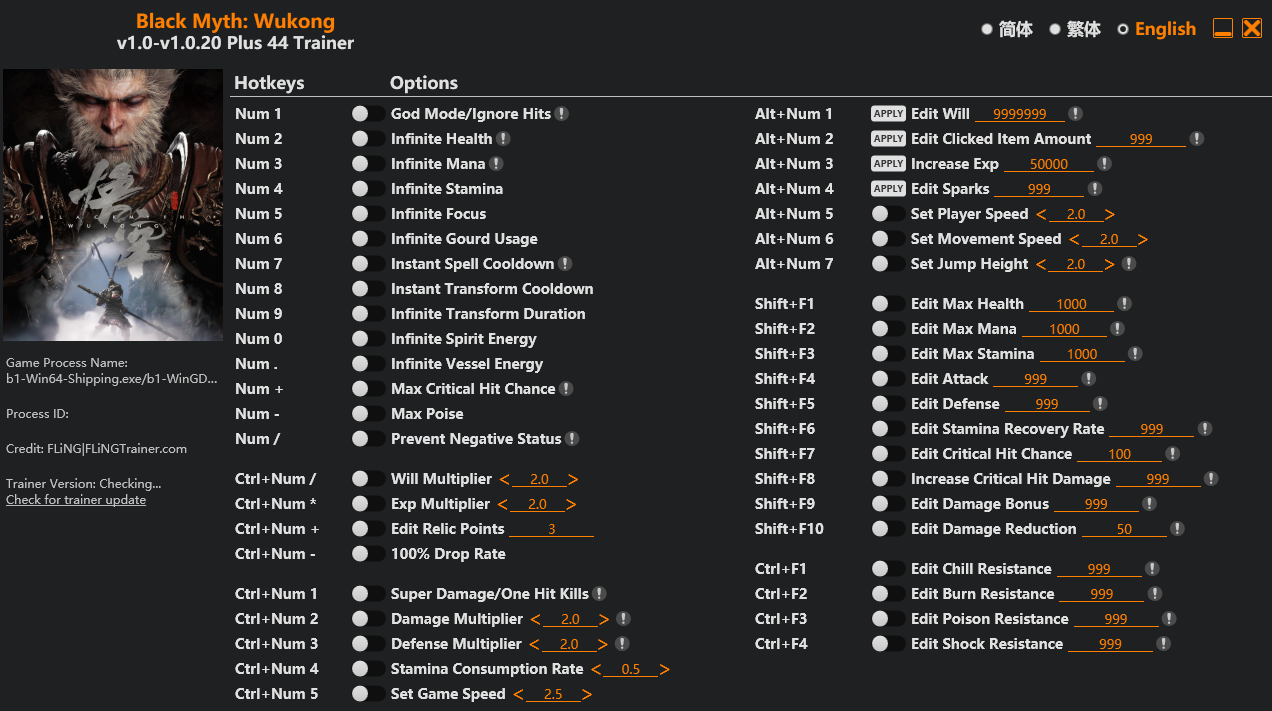
Task: Click info icon on Damage Multiplier row
Action: click(x=623, y=619)
